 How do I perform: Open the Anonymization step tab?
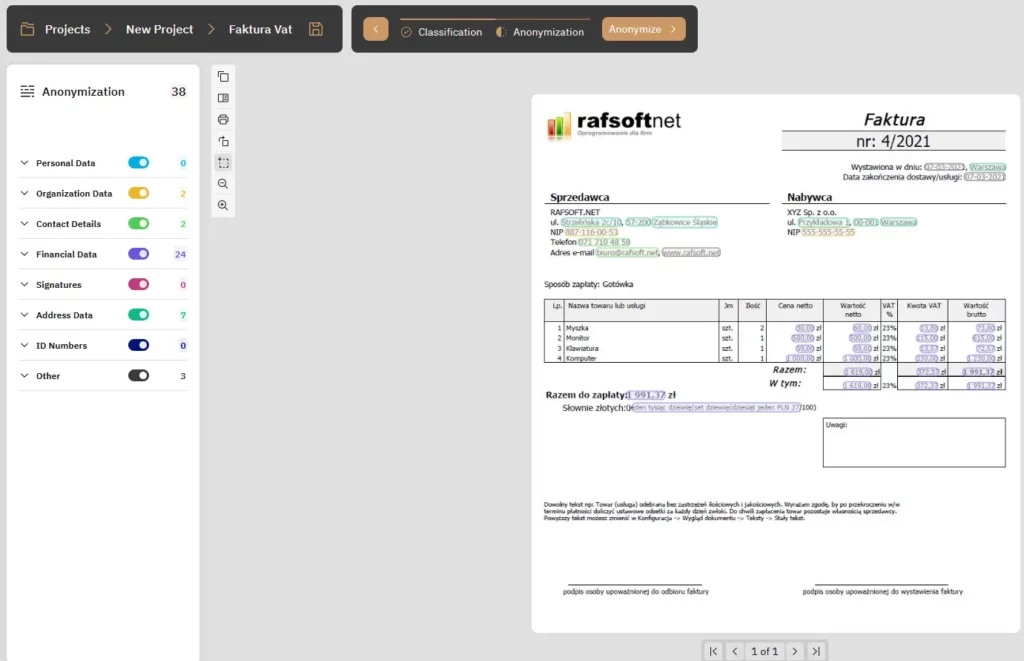point(540,32)
